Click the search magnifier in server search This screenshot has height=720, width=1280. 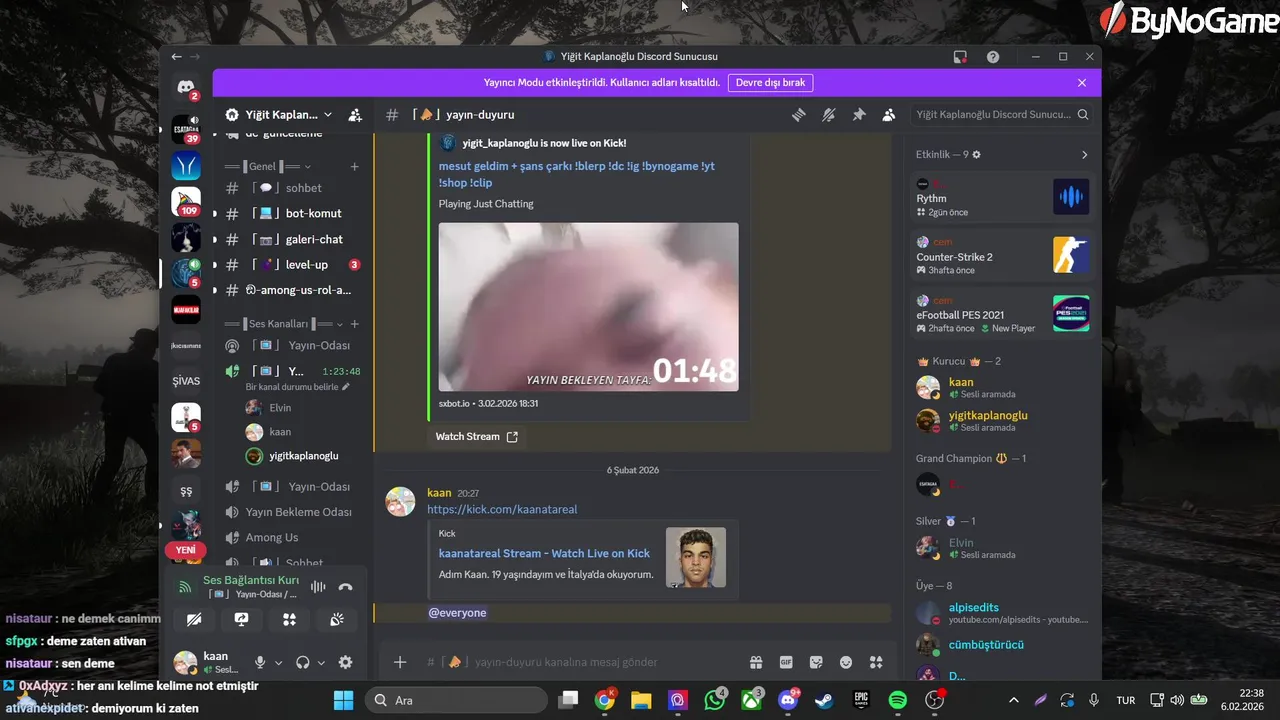(x=1082, y=115)
